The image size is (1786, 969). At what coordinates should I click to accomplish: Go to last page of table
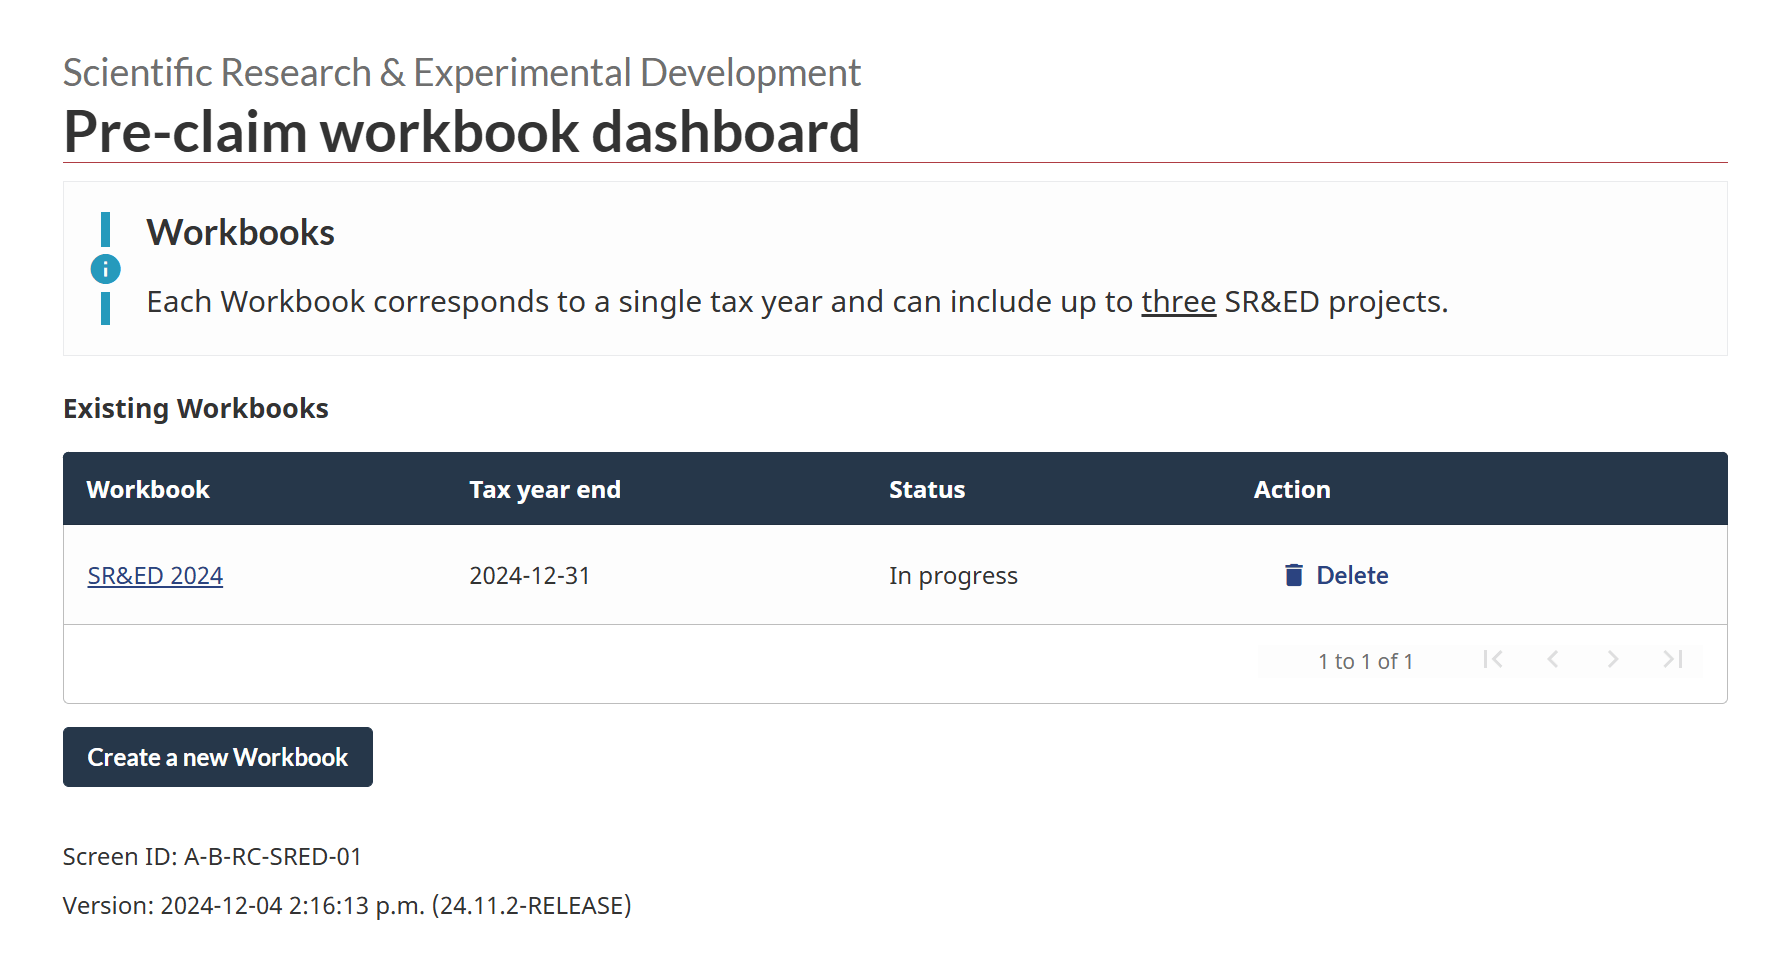(x=1673, y=659)
